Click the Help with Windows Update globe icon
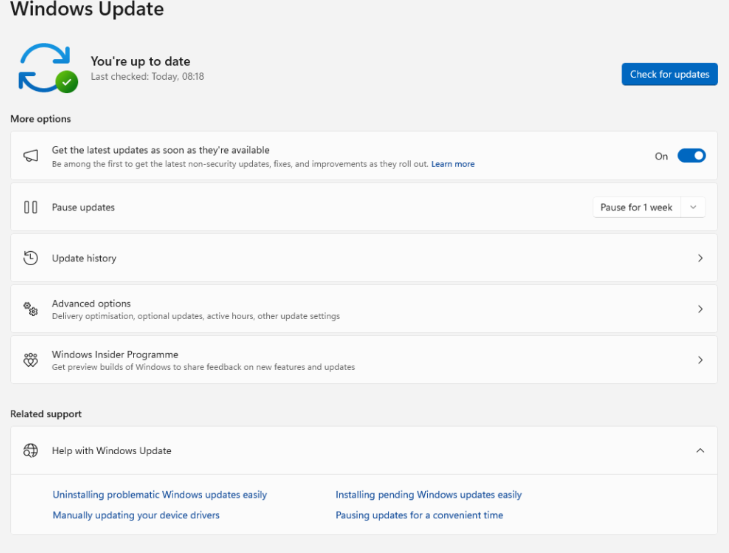 click(x=31, y=451)
